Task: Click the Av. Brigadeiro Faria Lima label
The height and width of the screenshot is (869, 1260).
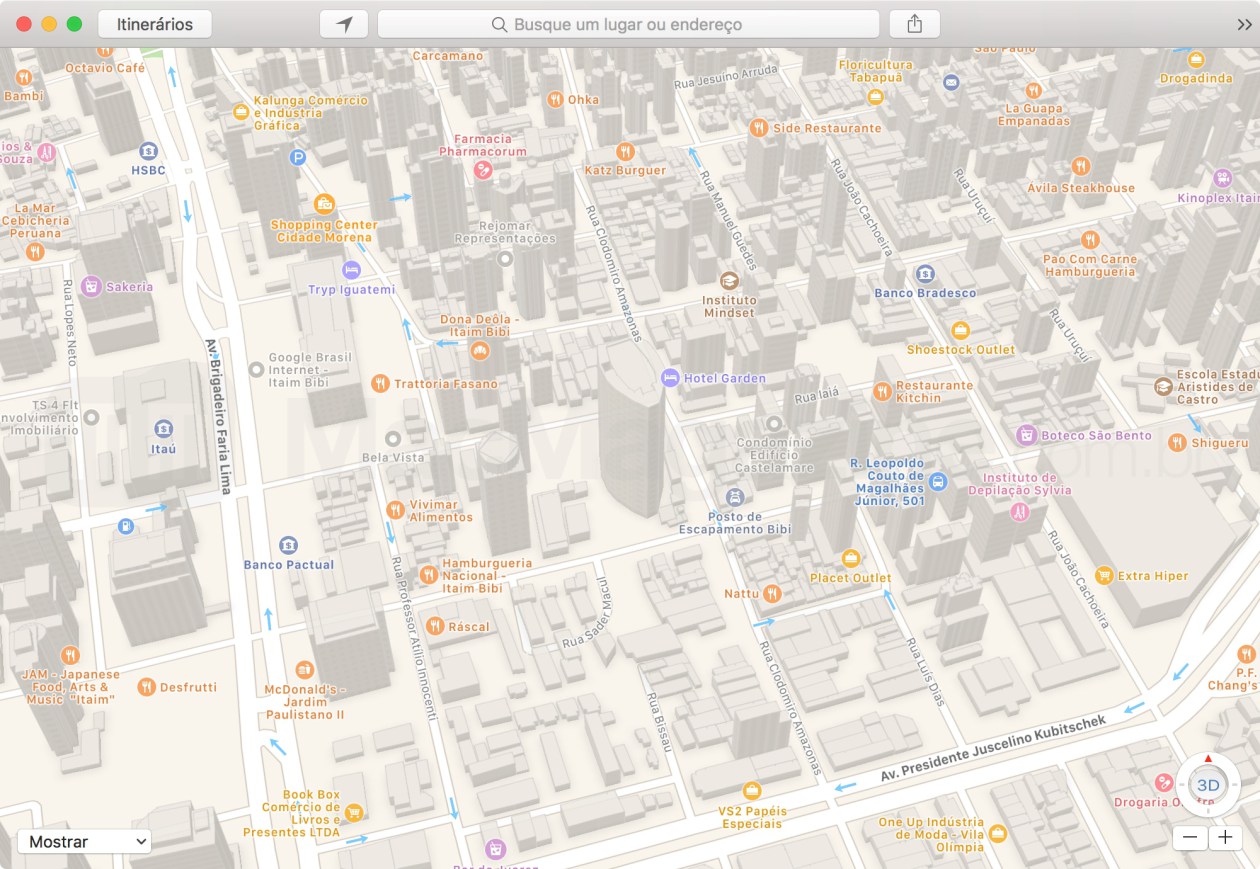Action: click(x=218, y=416)
